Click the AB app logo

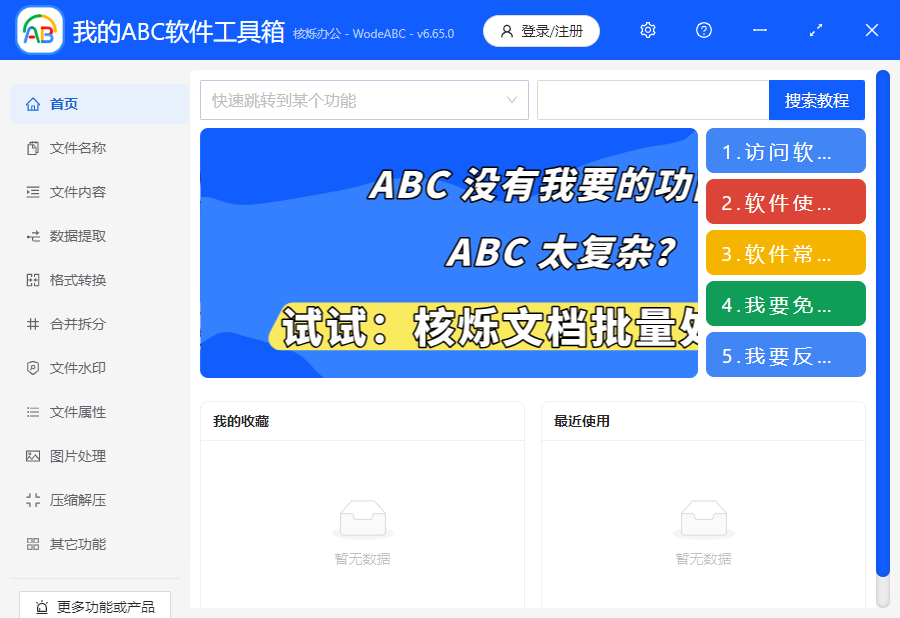[x=40, y=30]
